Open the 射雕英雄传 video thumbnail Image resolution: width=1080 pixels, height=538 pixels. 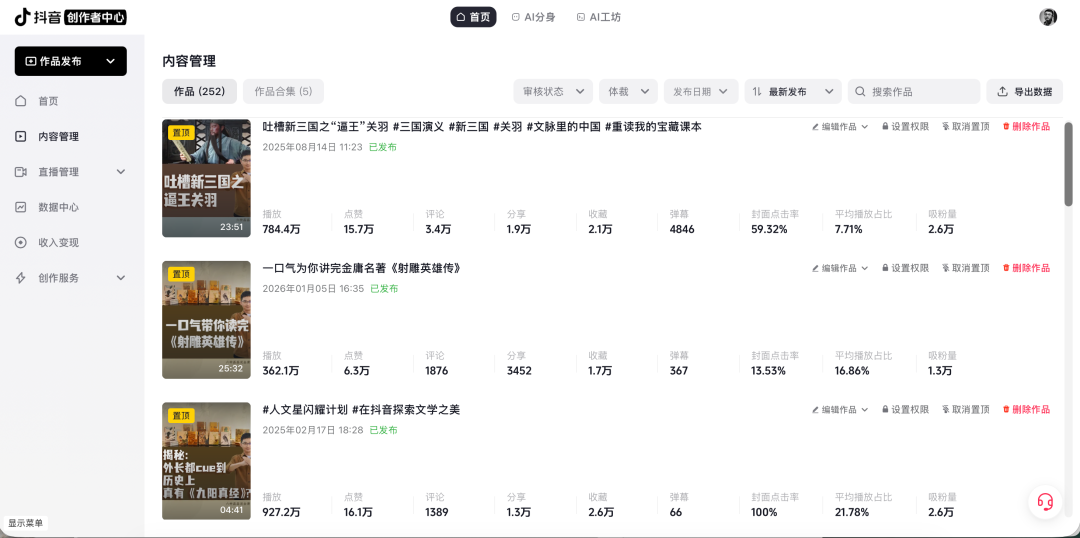(207, 320)
